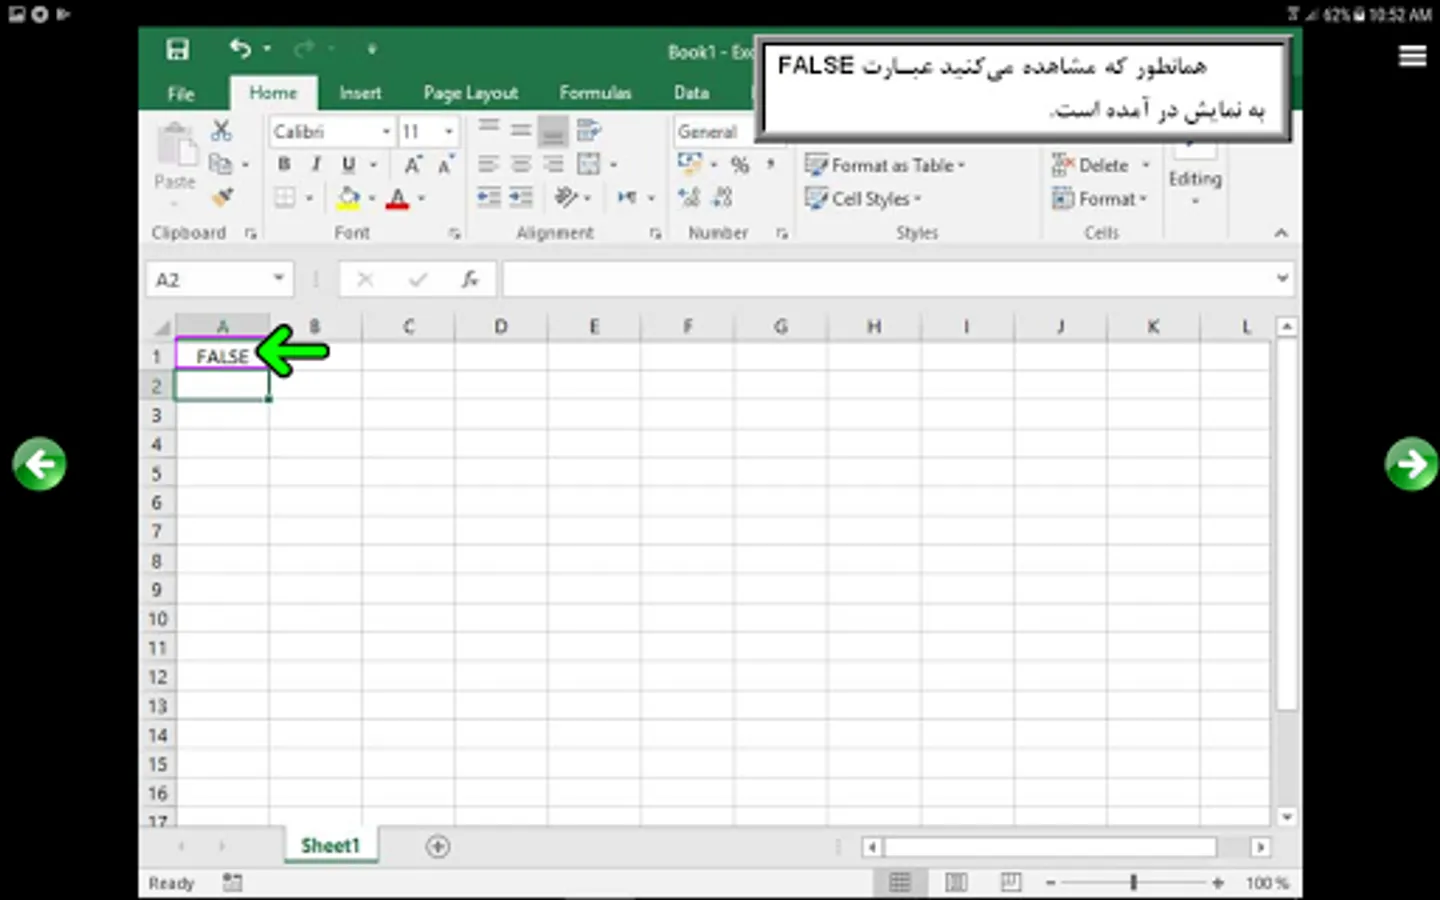Open the tutorial hamburger menu
Viewport: 1440px width, 900px height.
click(1412, 56)
